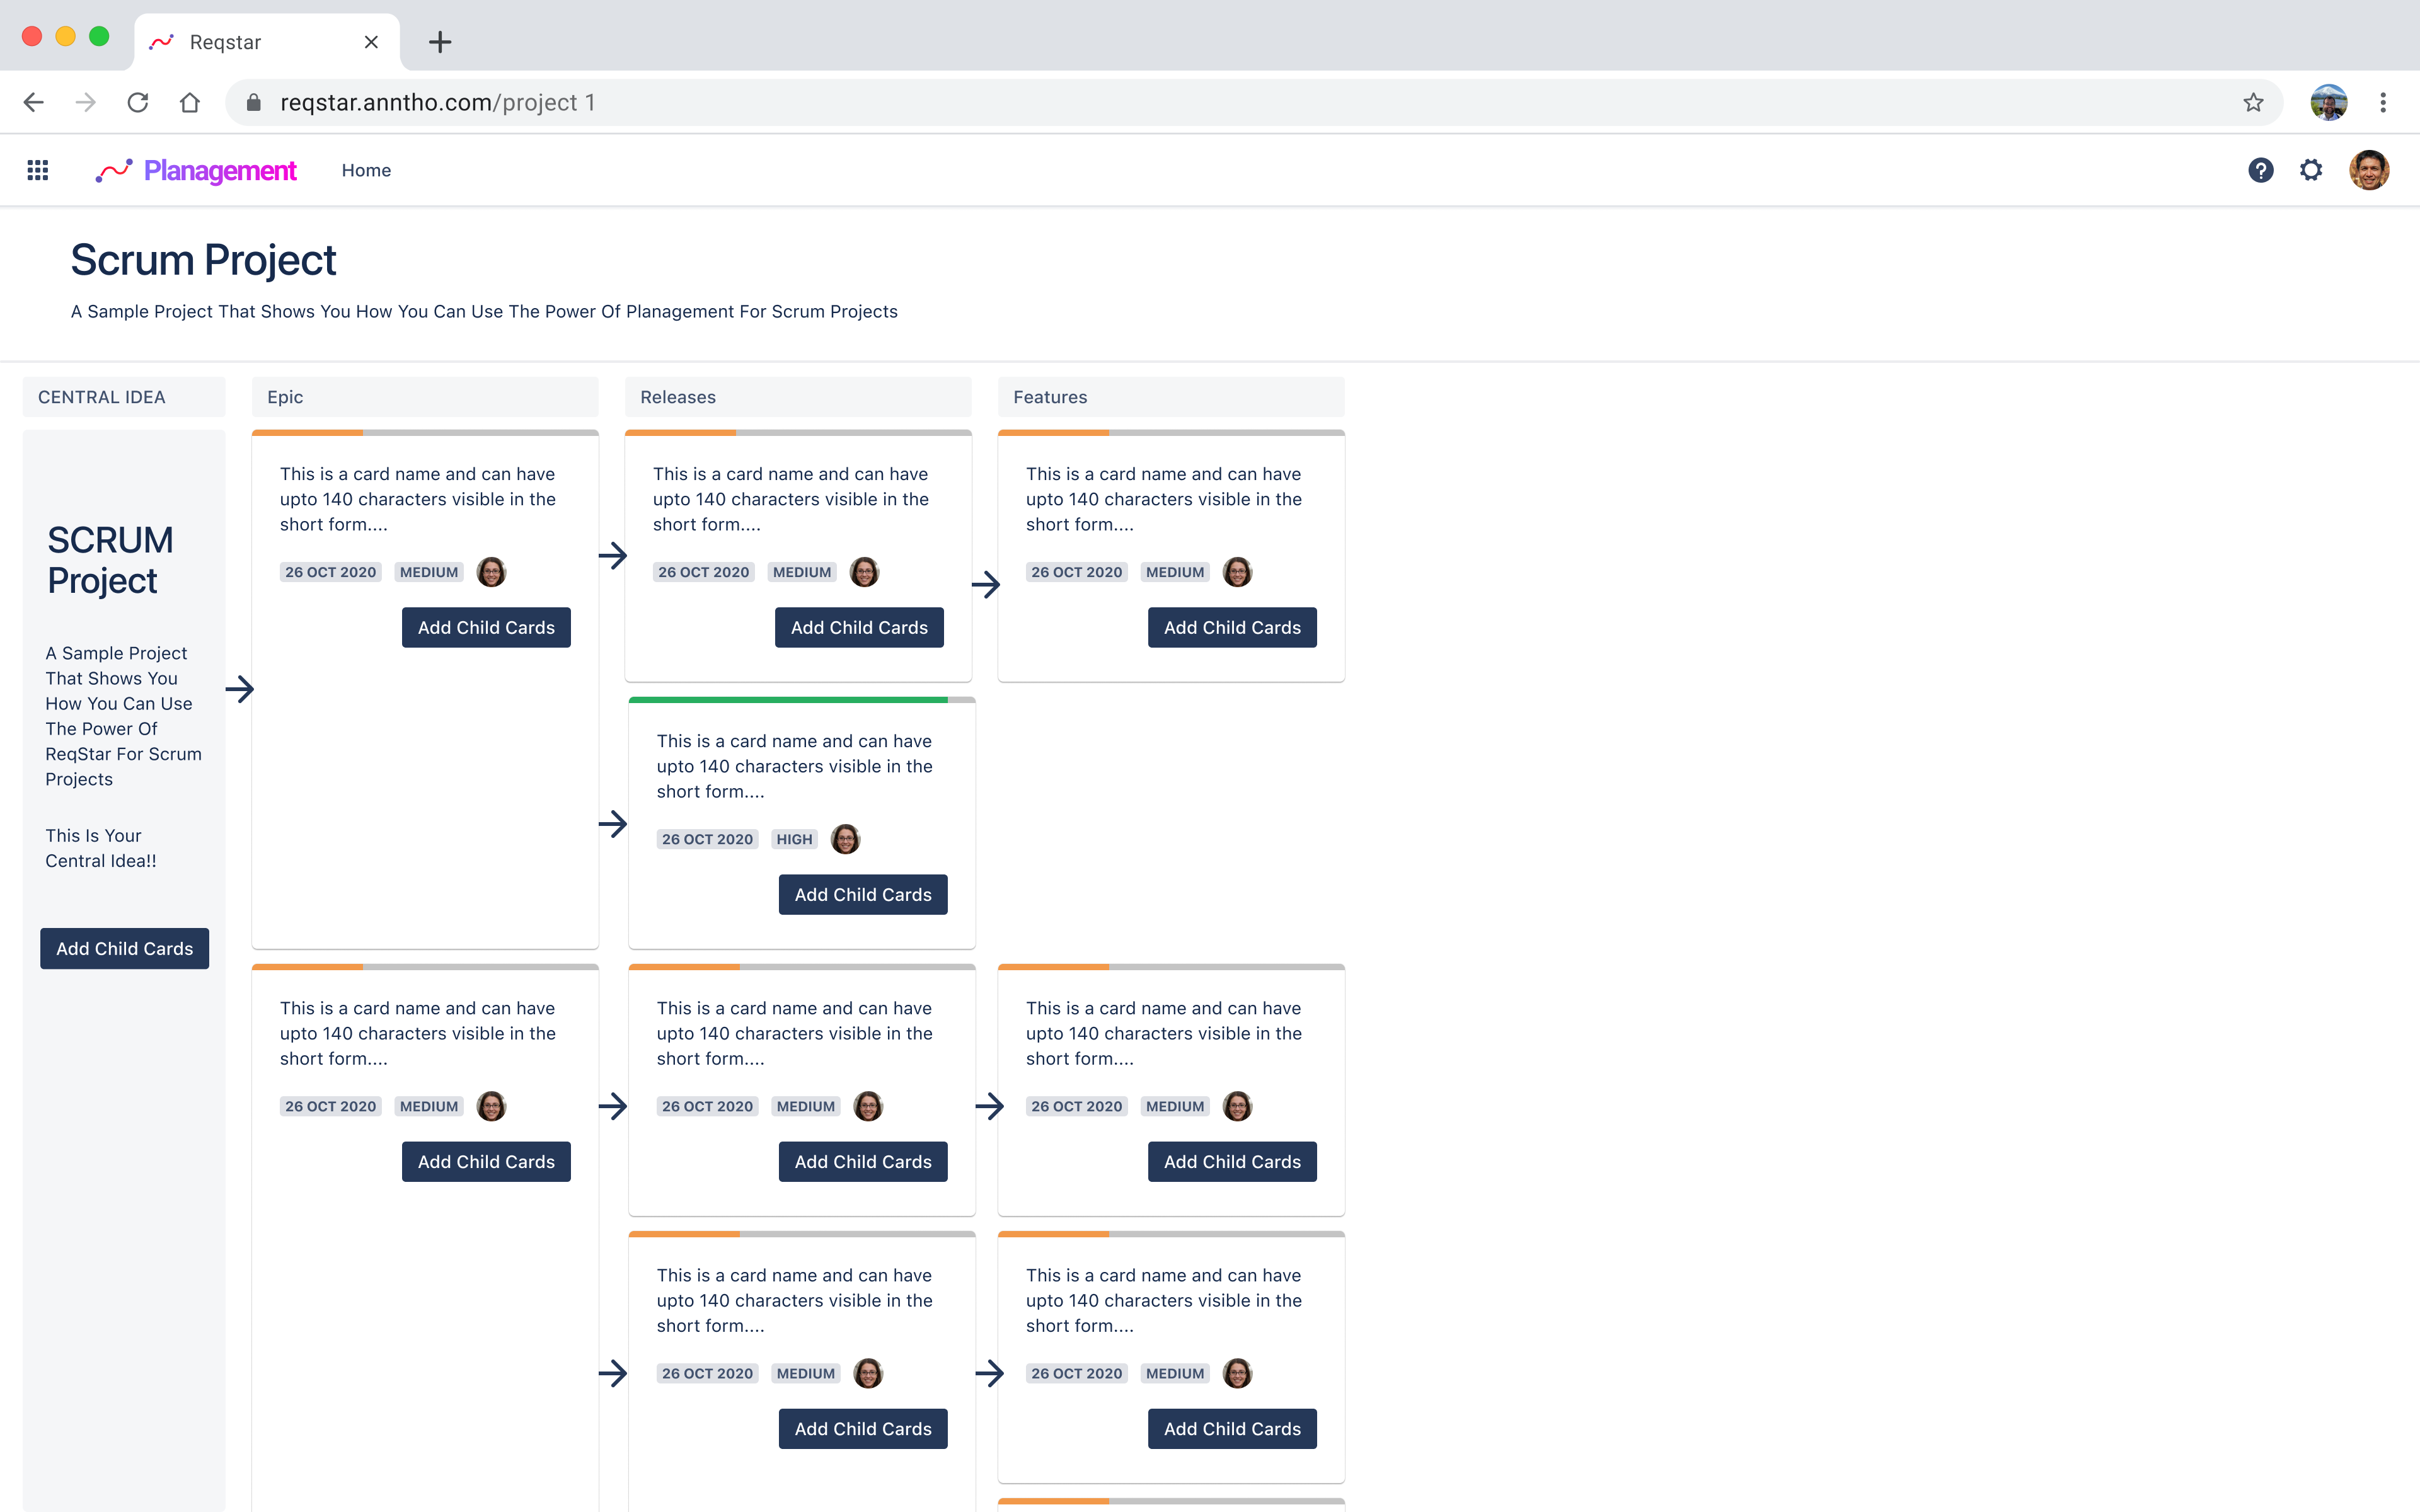Open the help question mark icon
This screenshot has width=2420, height=1512.
click(2260, 170)
